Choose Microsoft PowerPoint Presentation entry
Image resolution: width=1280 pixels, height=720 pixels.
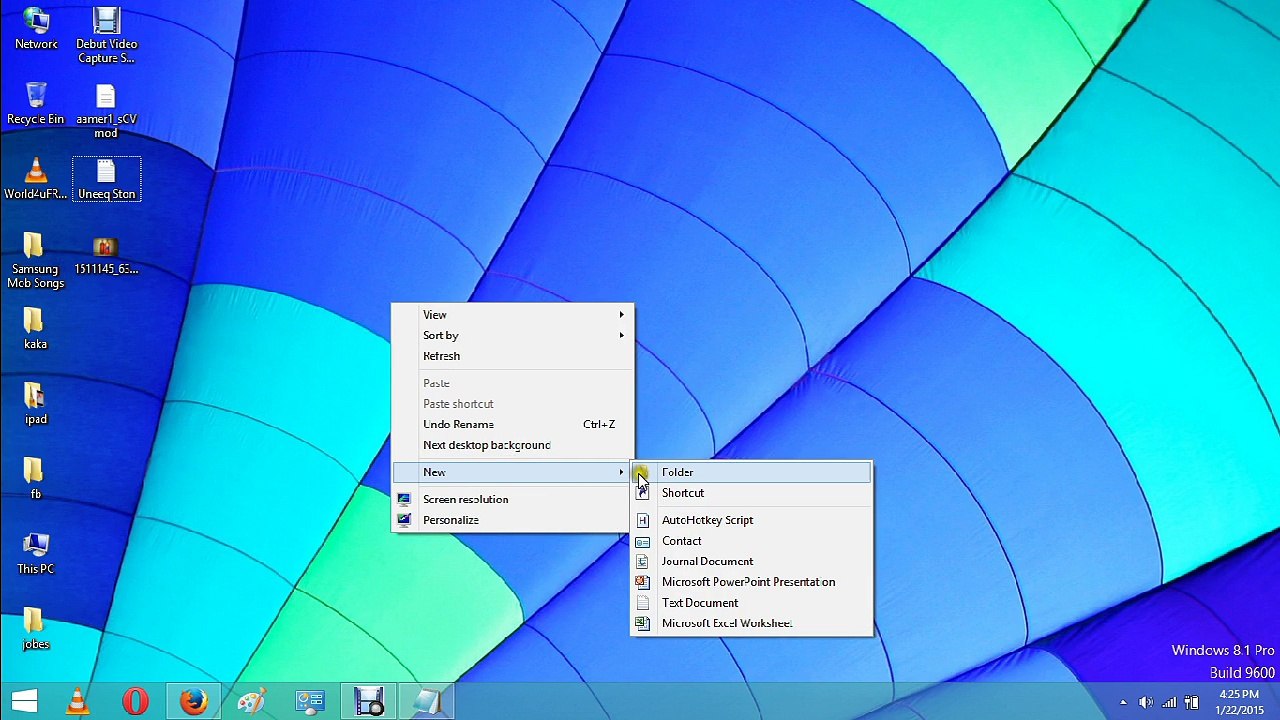751,582
